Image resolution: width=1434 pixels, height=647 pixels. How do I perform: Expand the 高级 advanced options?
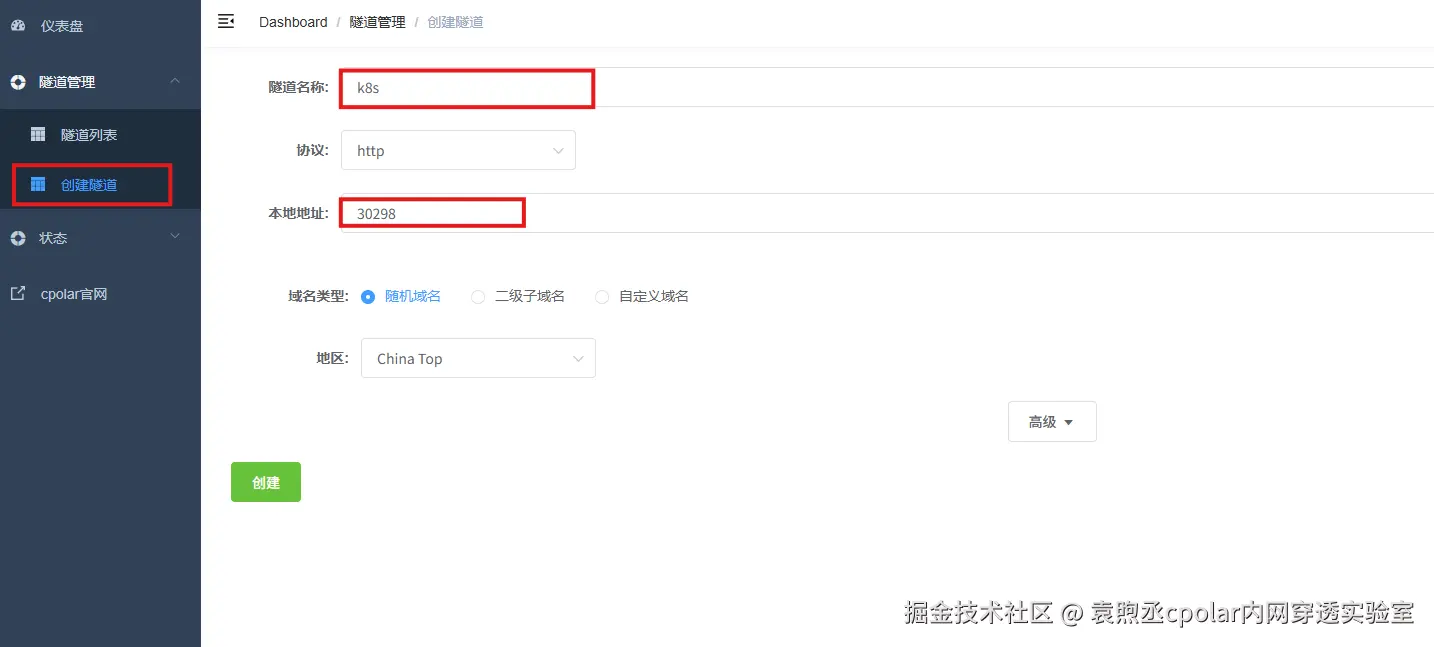1052,422
